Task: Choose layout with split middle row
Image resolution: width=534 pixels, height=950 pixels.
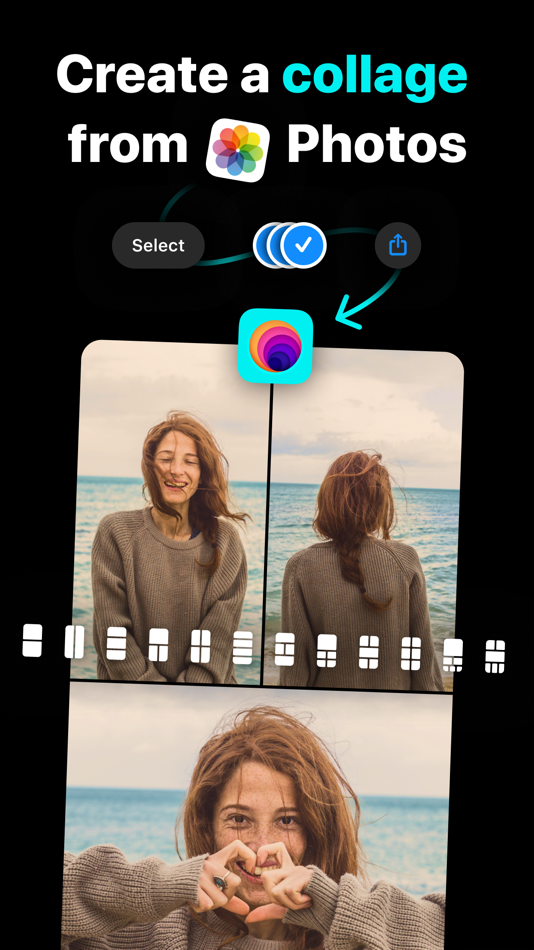Action: (x=285, y=649)
